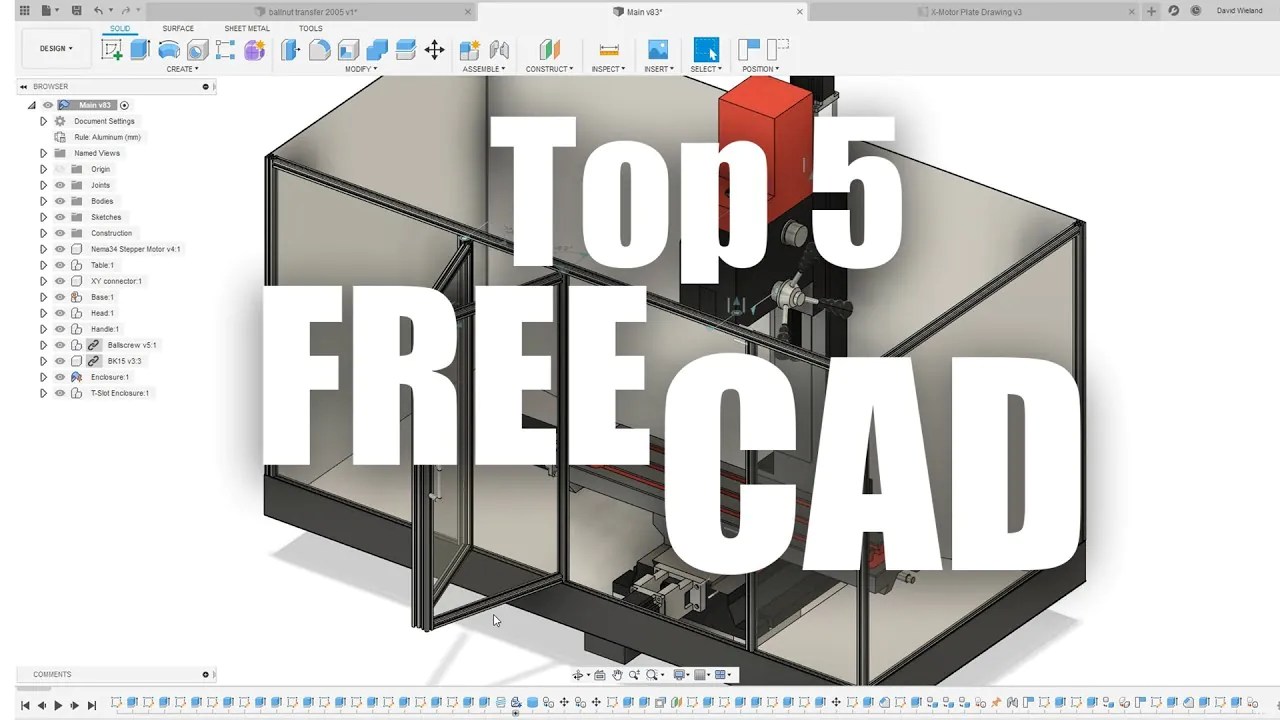Open the DESIGN workspace switcher
Image resolution: width=1280 pixels, height=720 pixels.
pos(56,47)
